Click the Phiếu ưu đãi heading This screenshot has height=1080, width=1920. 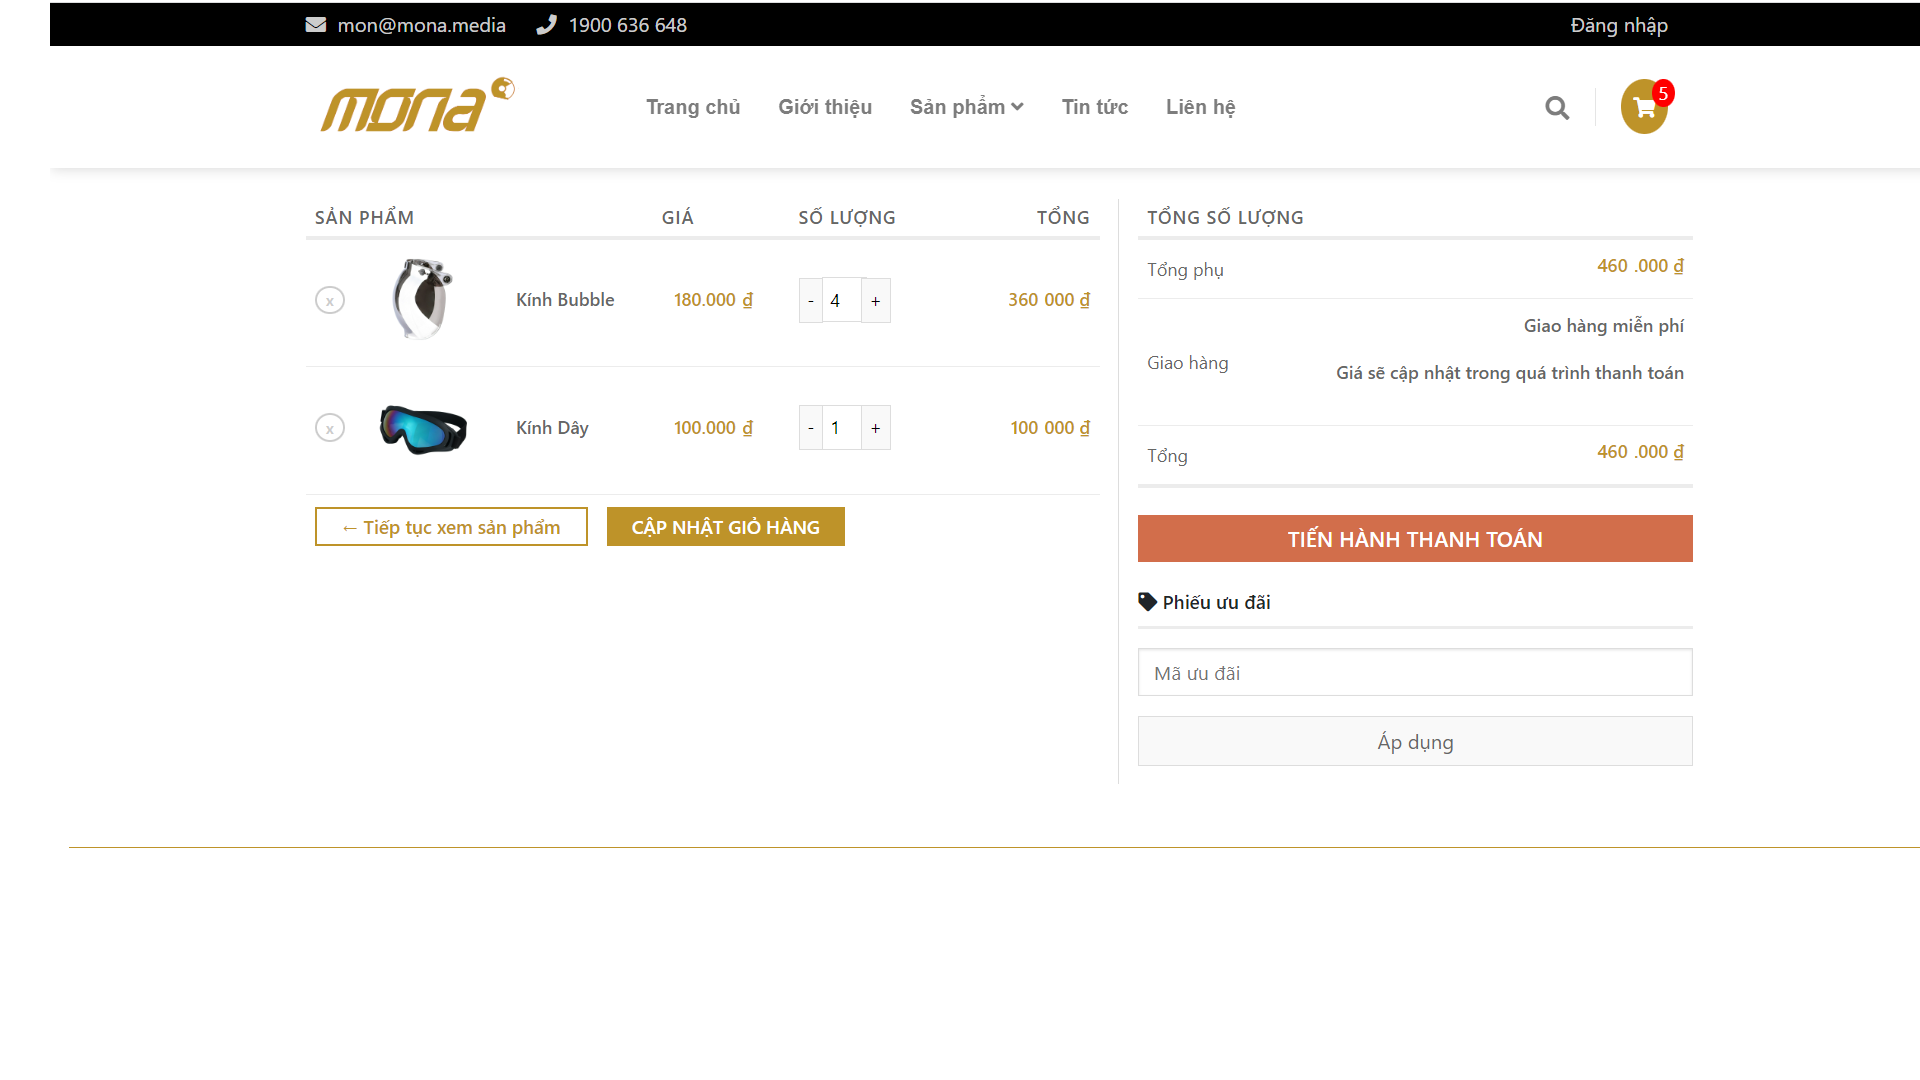pyautogui.click(x=1216, y=602)
